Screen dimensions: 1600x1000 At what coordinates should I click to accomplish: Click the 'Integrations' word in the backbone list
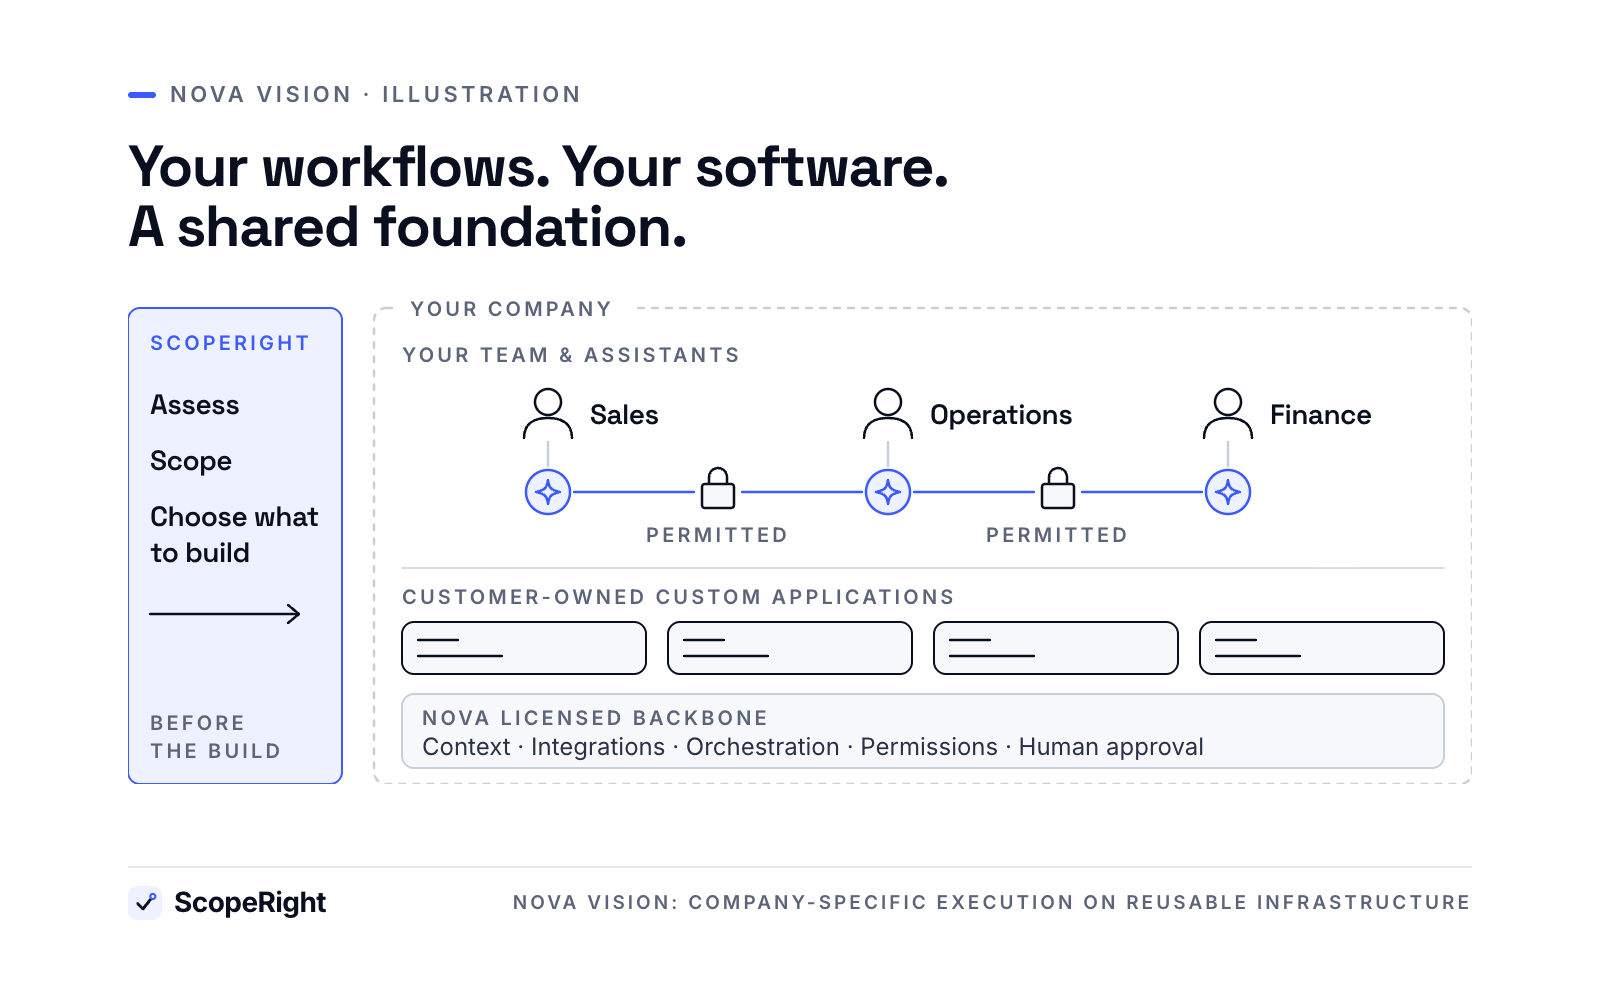tap(598, 747)
